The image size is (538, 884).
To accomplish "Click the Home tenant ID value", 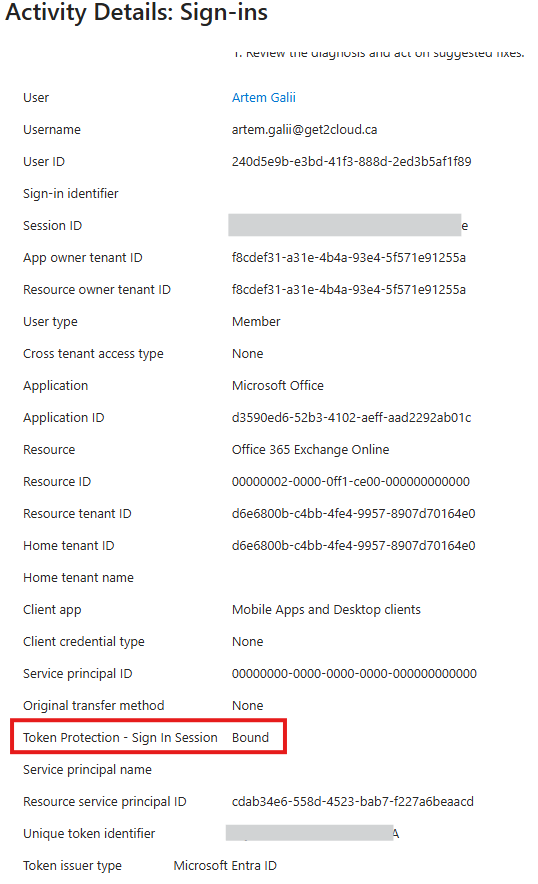I will (x=354, y=546).
